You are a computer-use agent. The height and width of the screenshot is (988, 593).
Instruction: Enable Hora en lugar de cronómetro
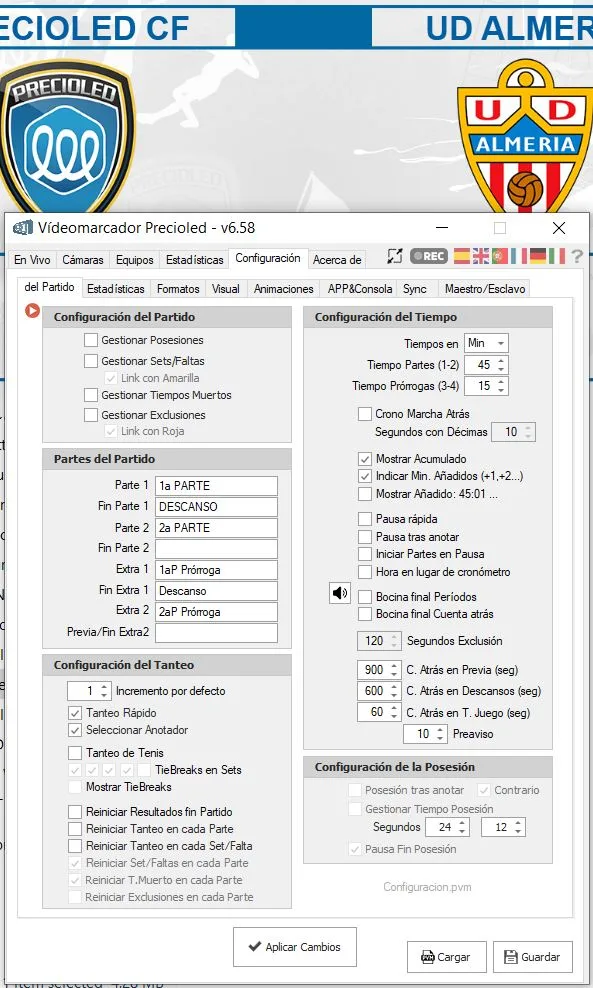(365, 572)
